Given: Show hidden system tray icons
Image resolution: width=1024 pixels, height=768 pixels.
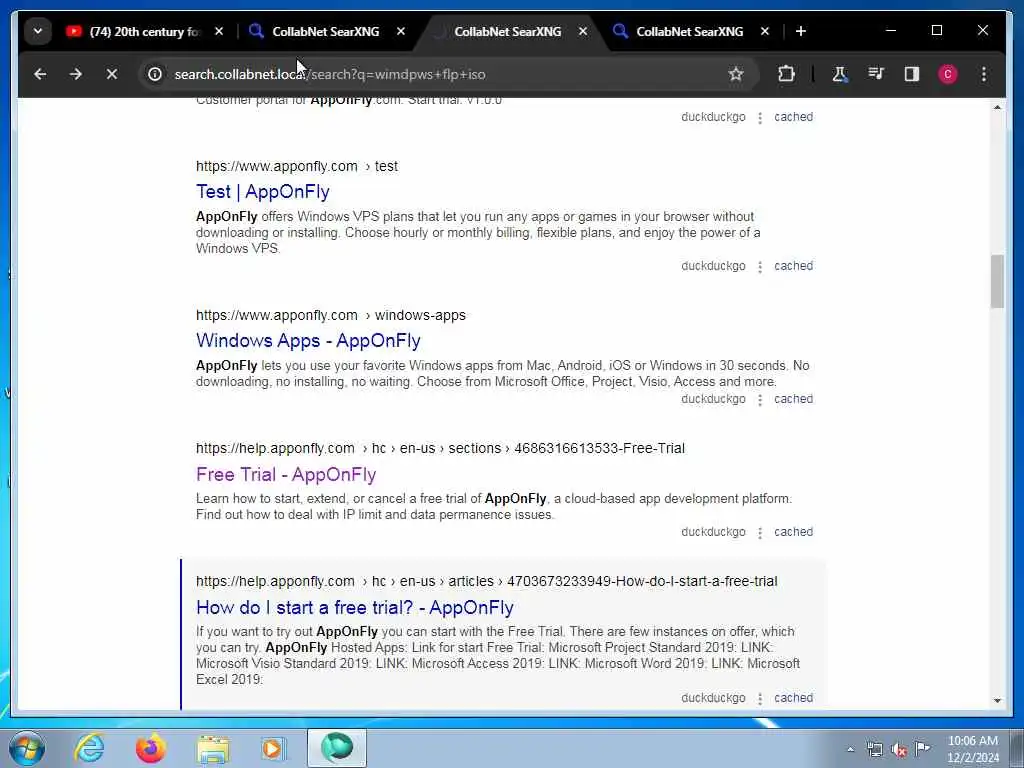Looking at the screenshot, I should pos(850,750).
